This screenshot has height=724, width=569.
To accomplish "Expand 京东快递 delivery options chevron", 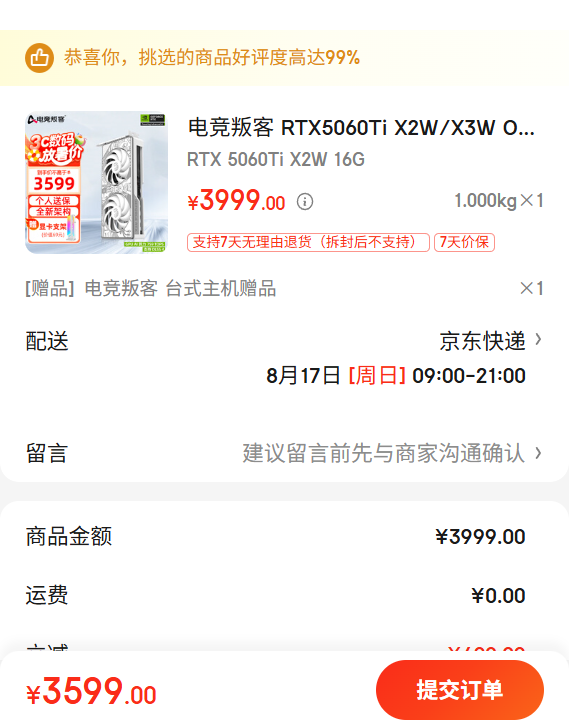I will click(538, 340).
